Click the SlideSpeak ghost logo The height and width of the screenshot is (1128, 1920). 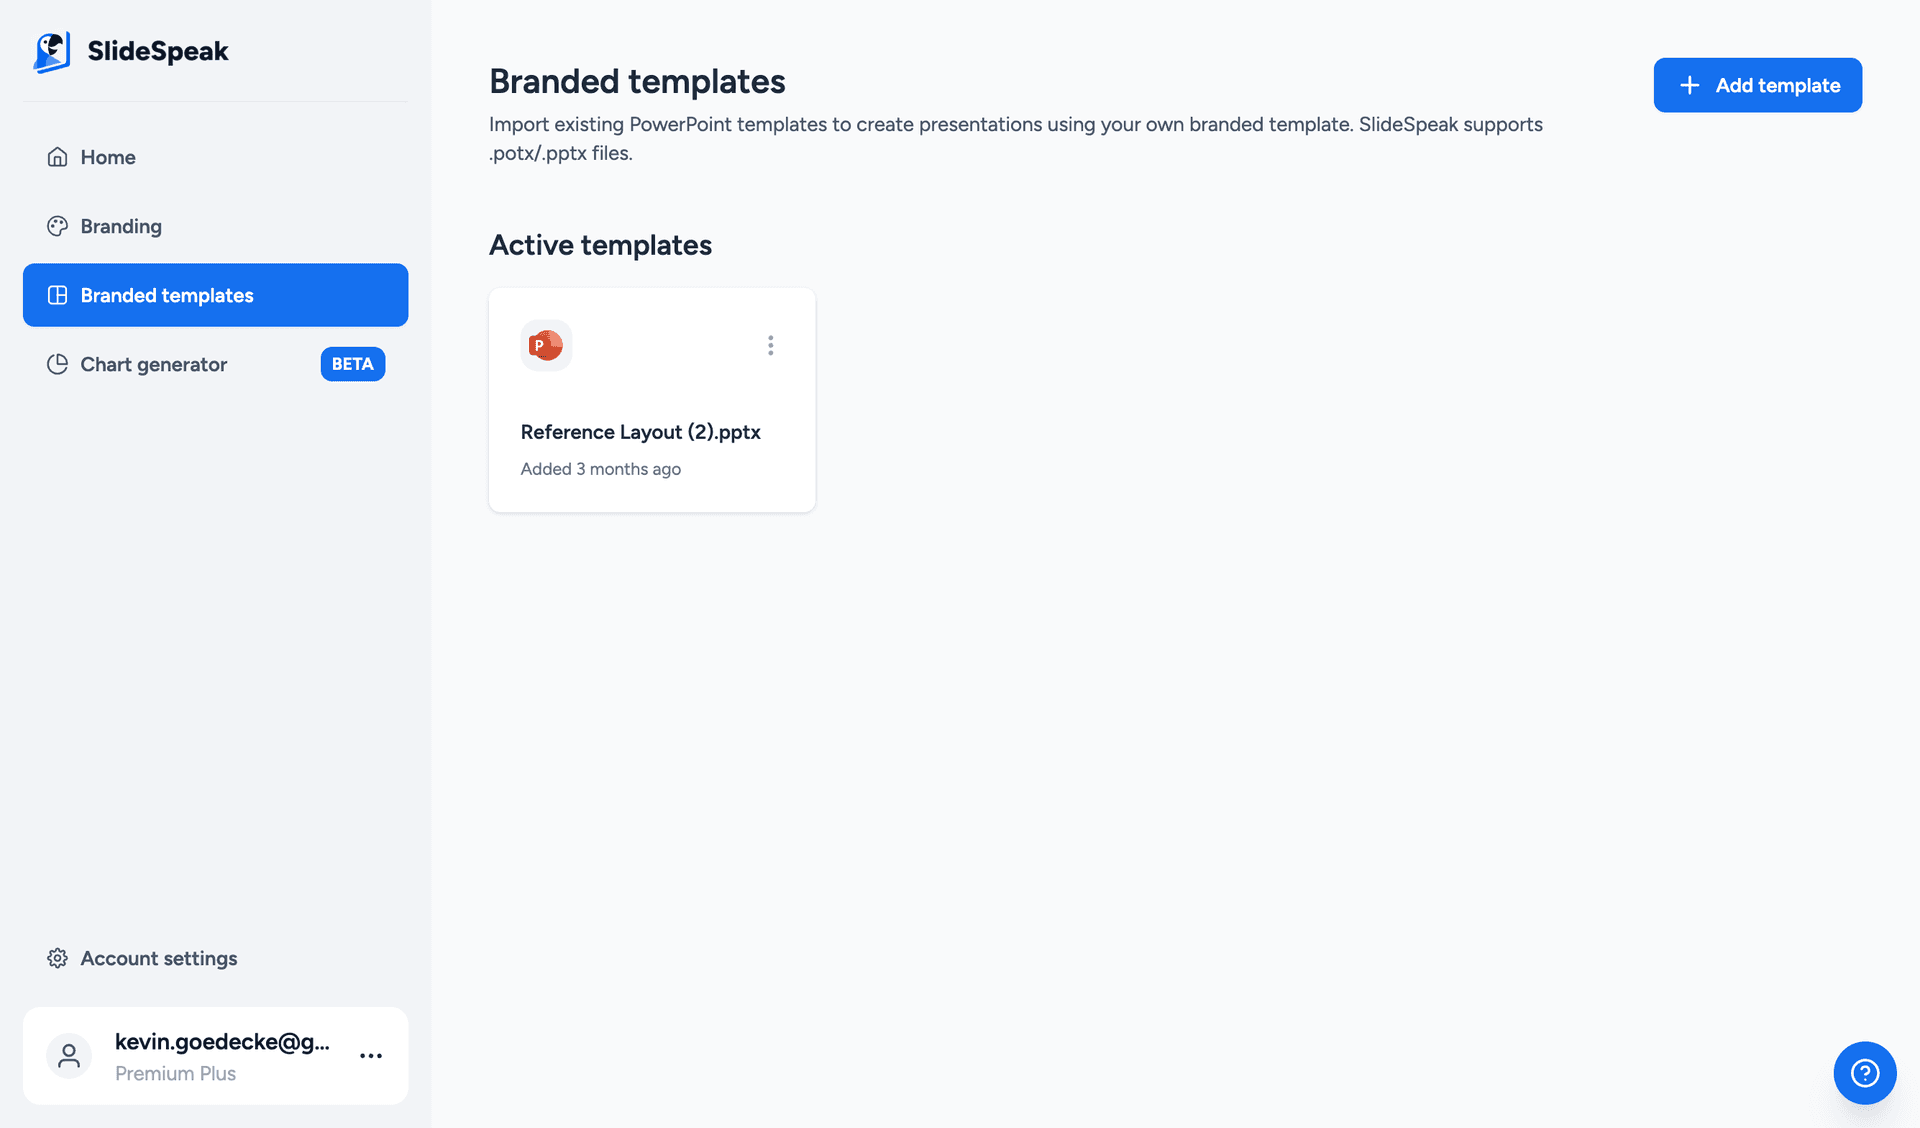52,51
